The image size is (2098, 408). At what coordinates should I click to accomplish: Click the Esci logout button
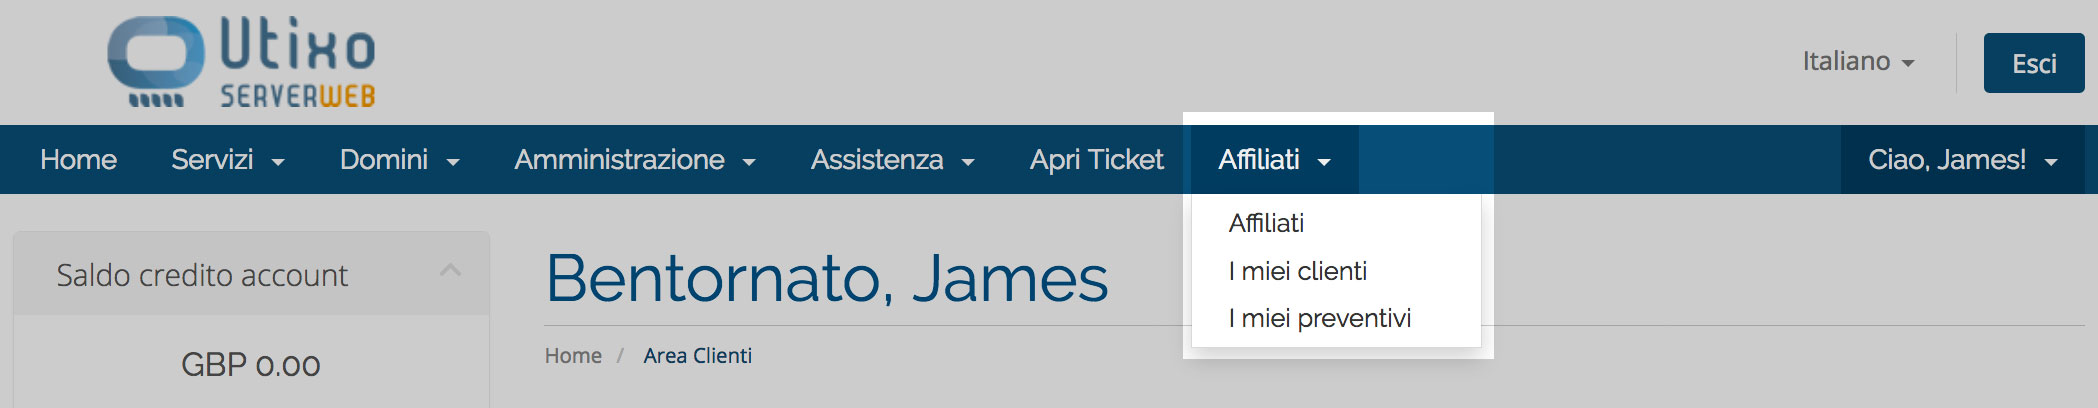[2034, 63]
